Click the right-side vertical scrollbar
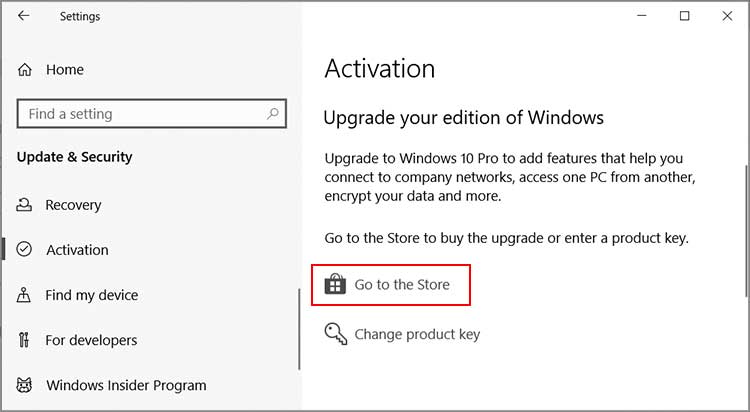This screenshot has width=750, height=412. (744, 230)
